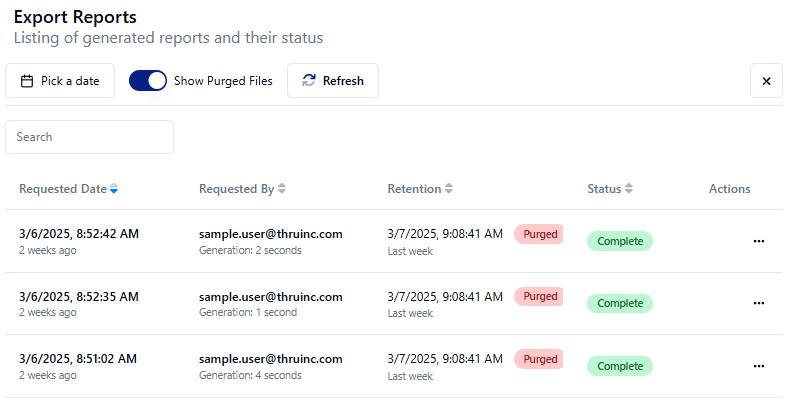797x398 pixels.
Task: Sort by the Requested By arrow icon
Action: [282, 189]
